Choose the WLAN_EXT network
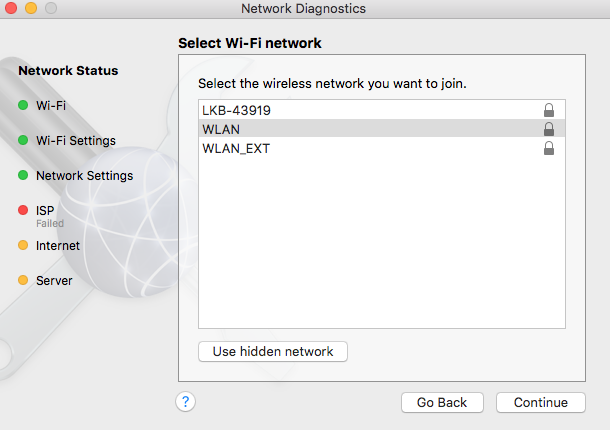The image size is (610, 430). pyautogui.click(x=236, y=148)
